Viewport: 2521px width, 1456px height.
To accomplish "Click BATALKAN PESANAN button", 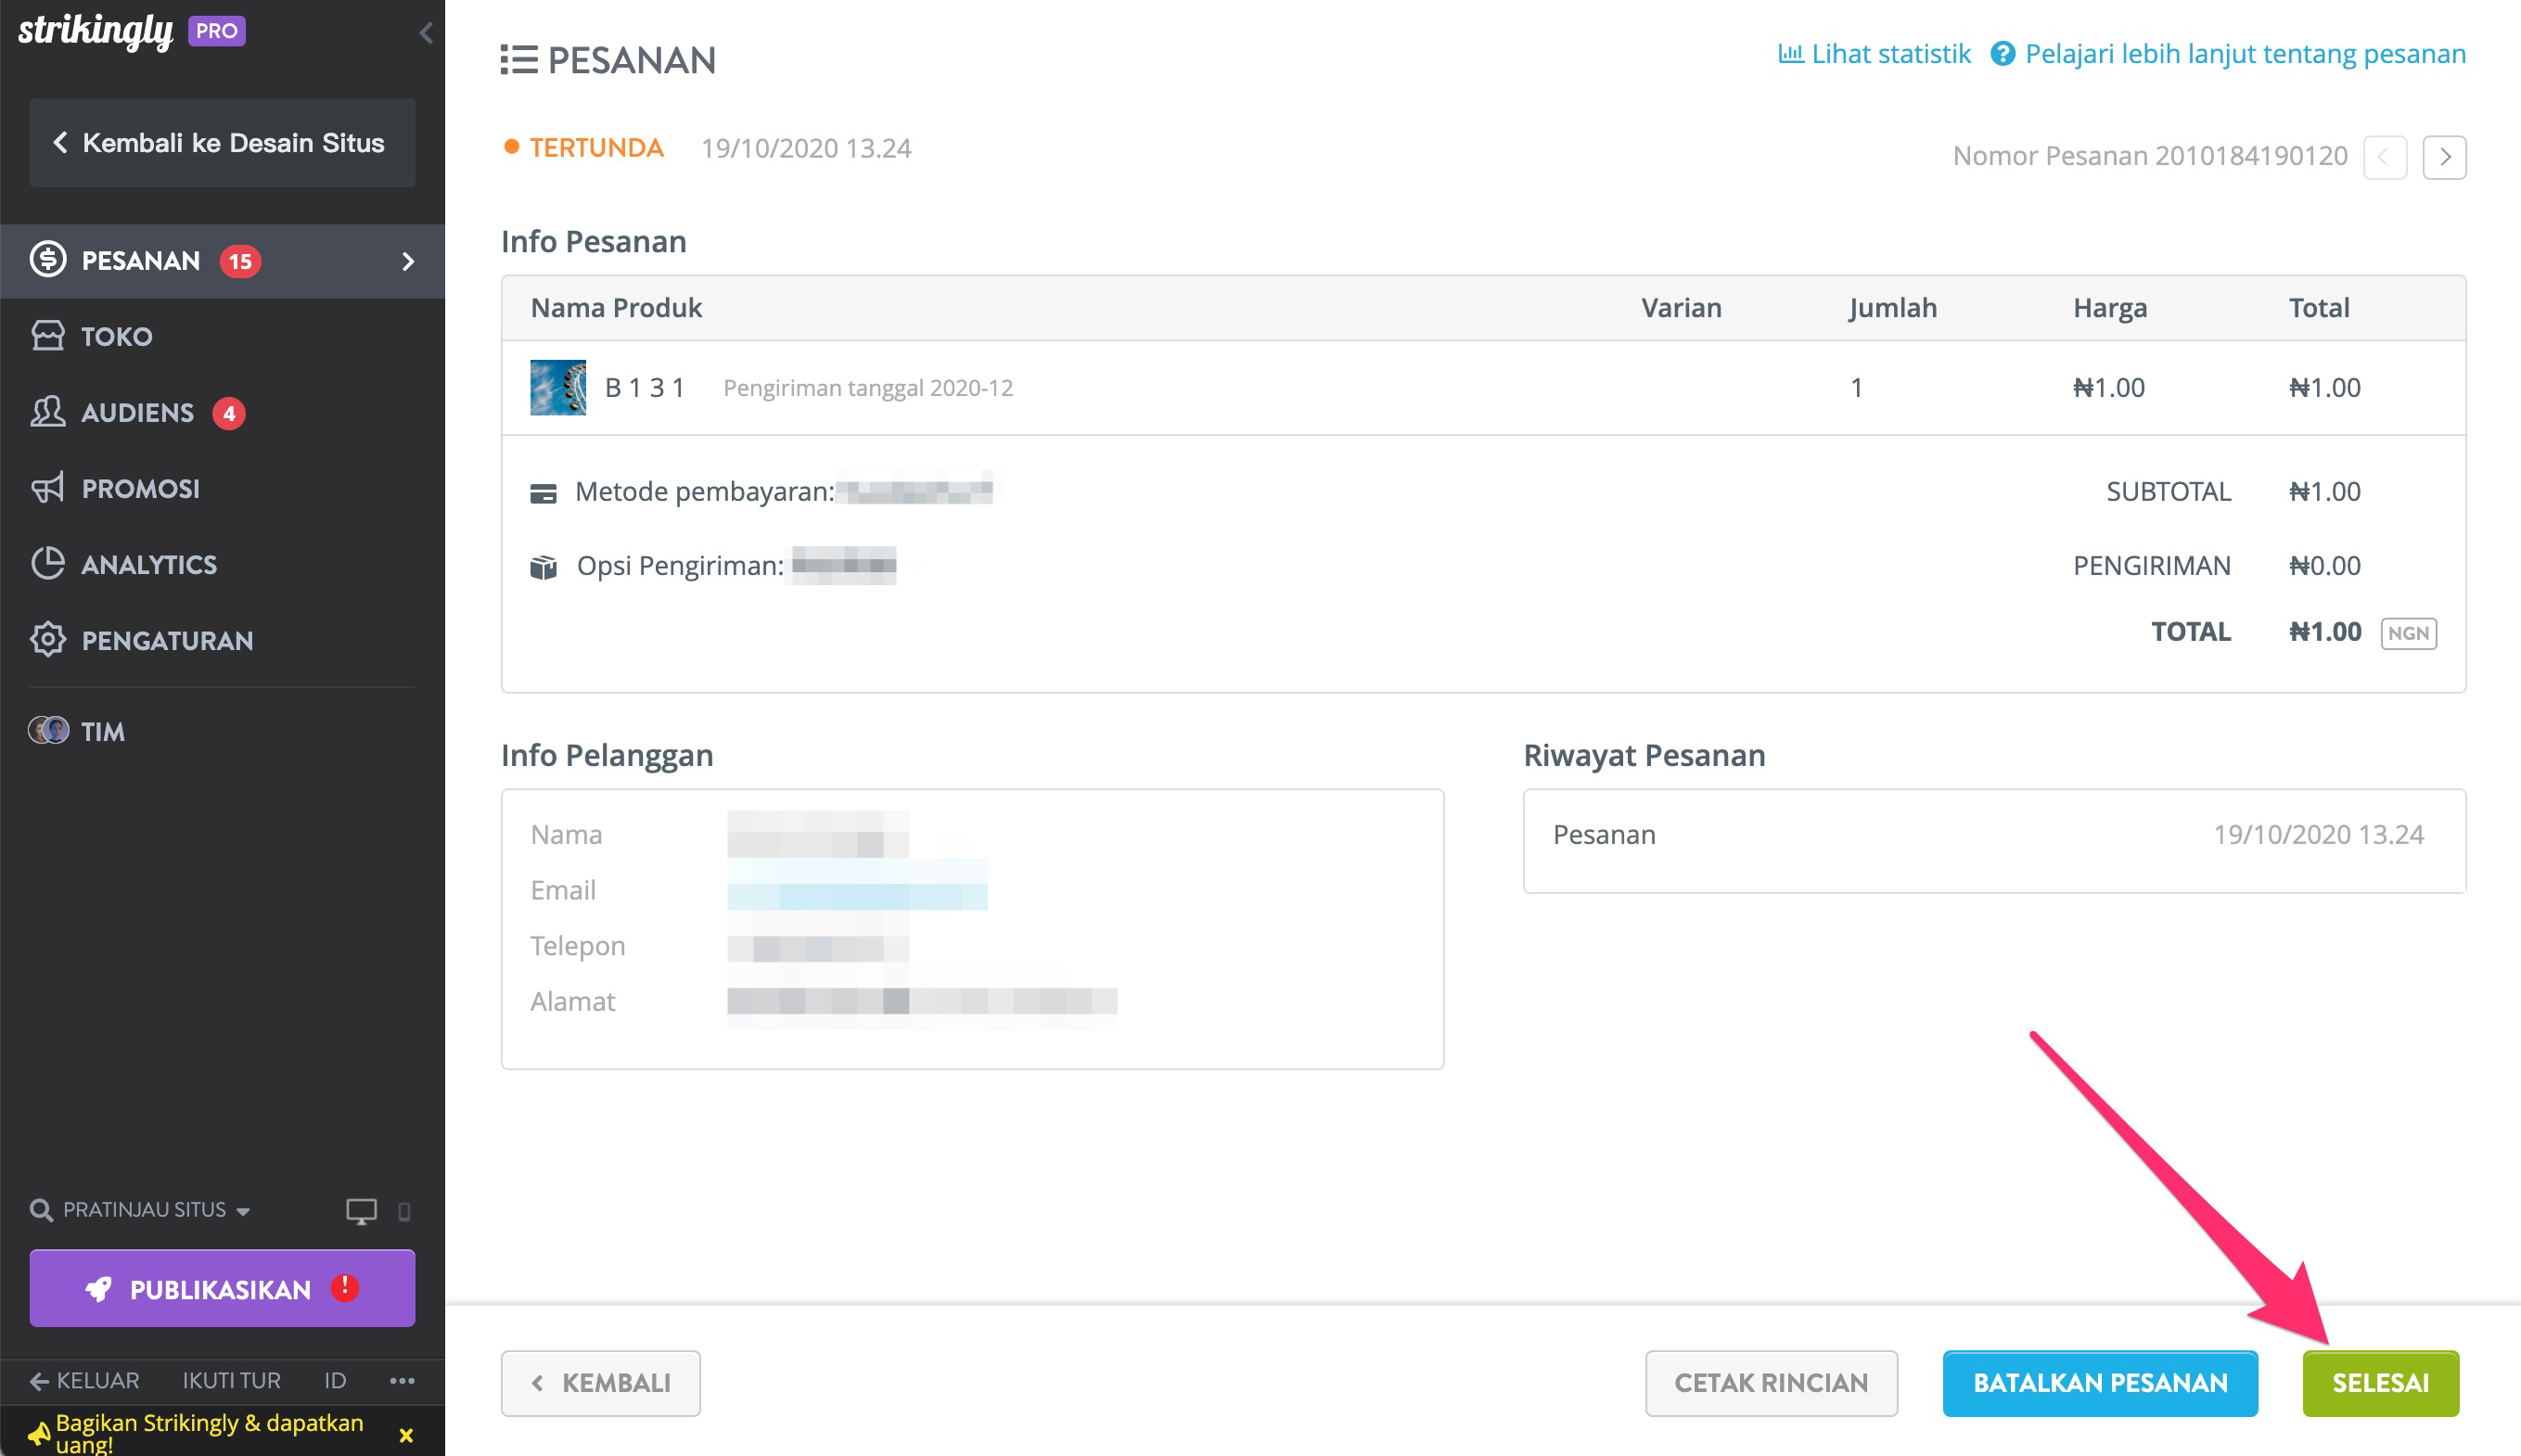I will pos(2100,1383).
